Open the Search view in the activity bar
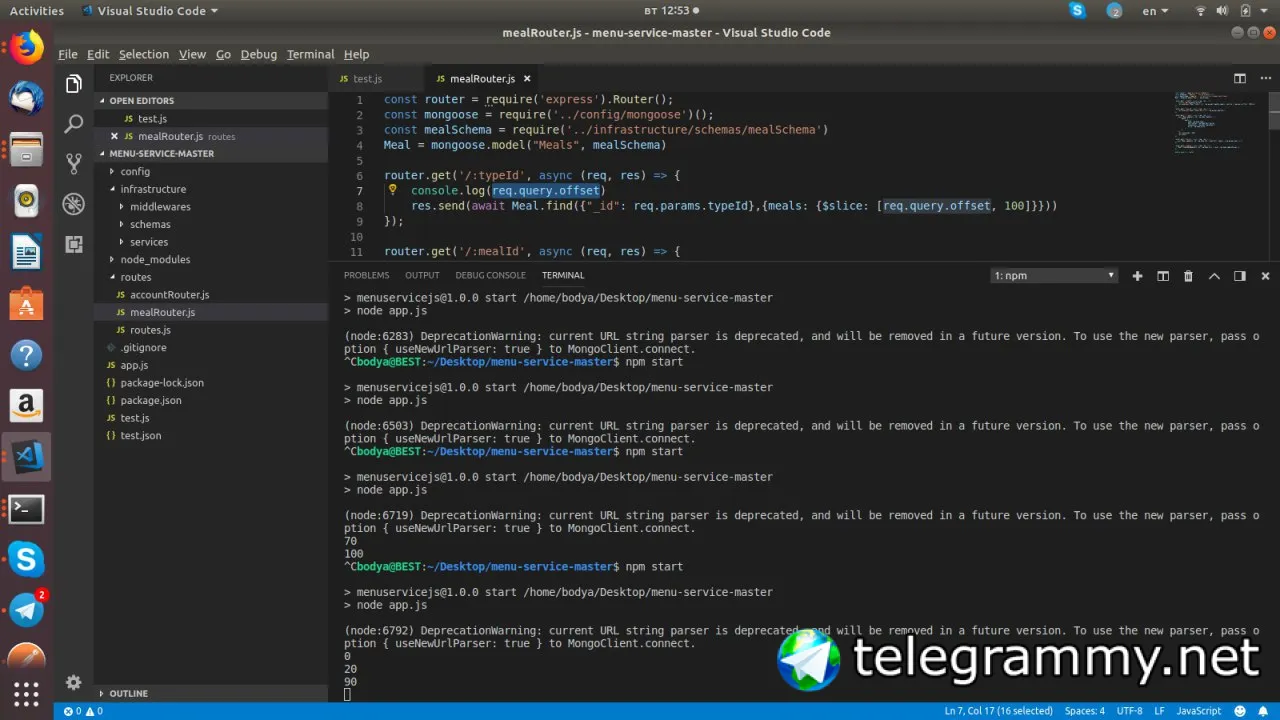Screen dimensions: 1280x720 [73, 124]
